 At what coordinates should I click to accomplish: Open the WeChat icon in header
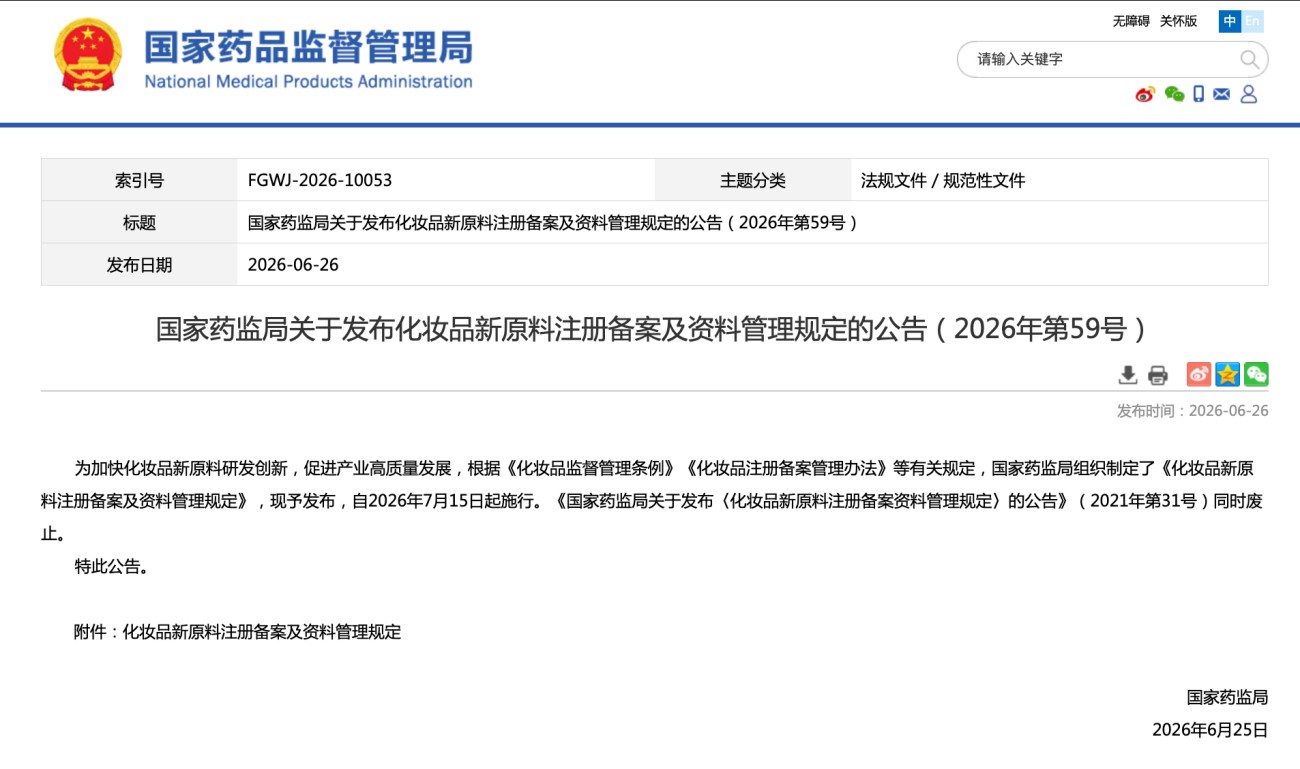1174,94
